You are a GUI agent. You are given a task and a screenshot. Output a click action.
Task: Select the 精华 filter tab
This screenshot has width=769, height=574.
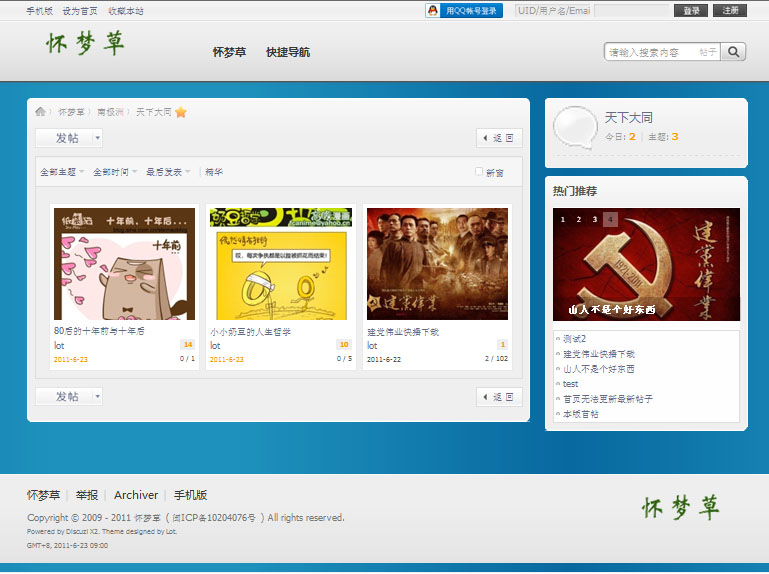point(214,172)
